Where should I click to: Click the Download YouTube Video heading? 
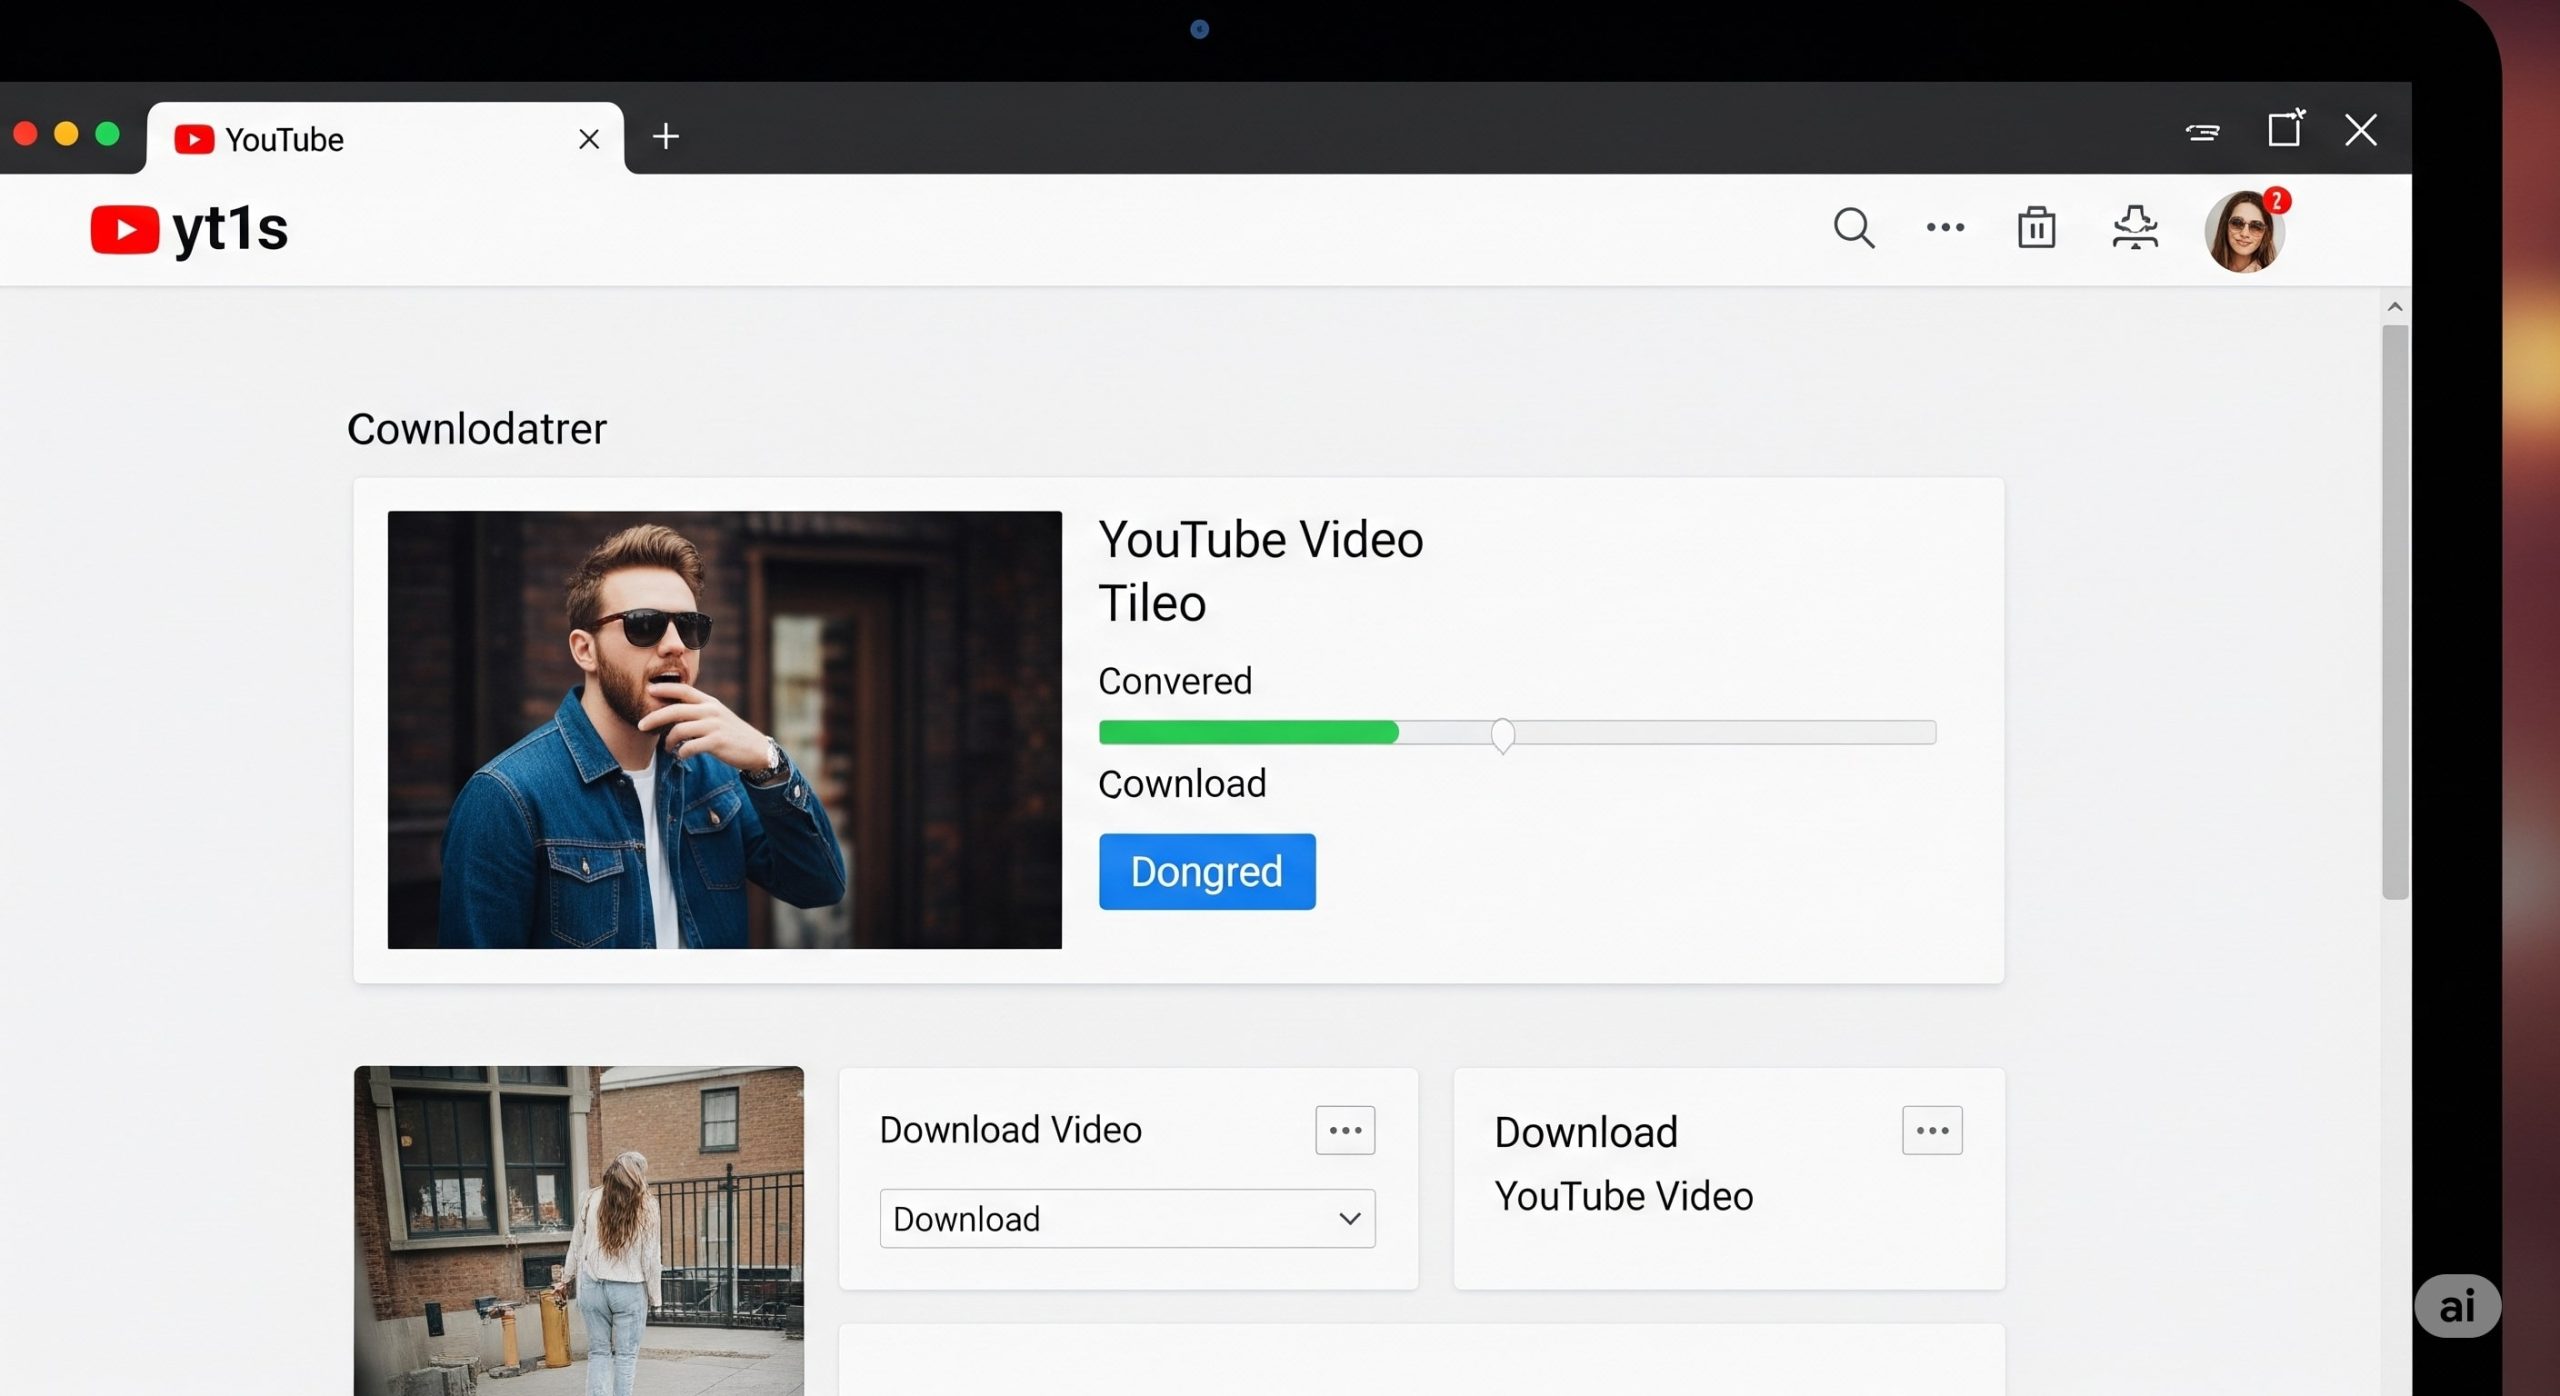(1623, 1163)
